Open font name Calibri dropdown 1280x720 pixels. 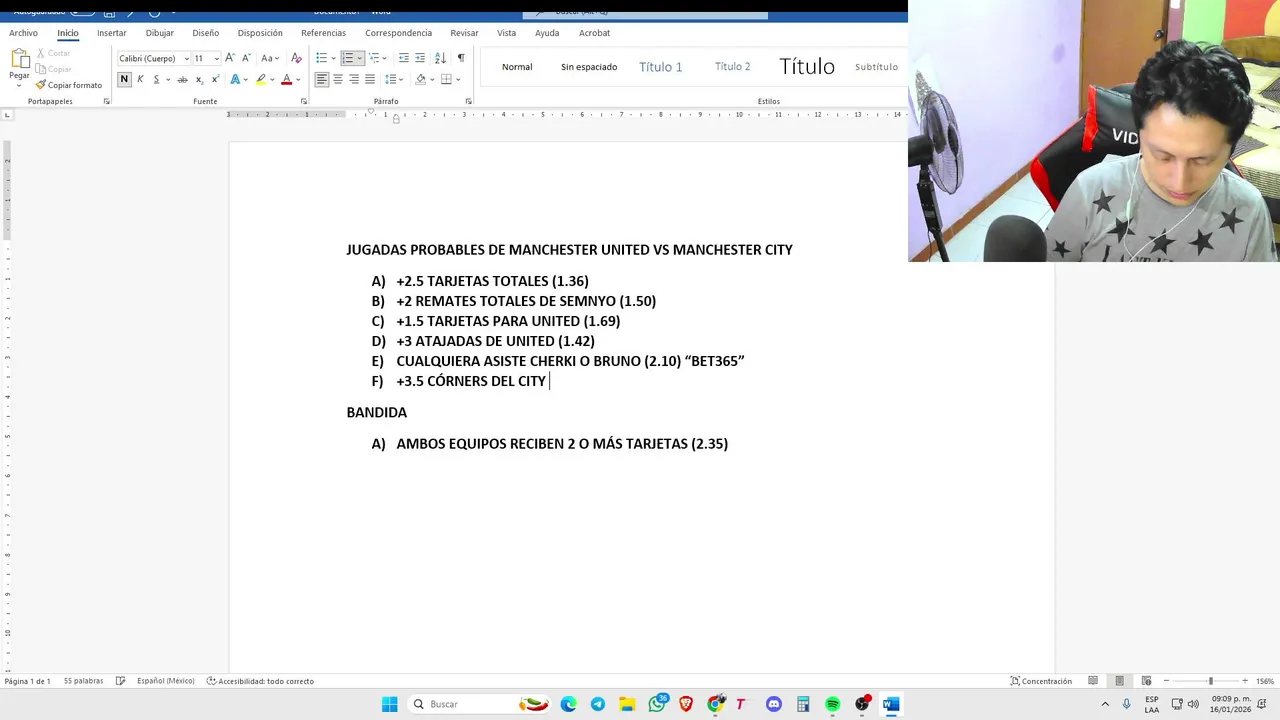186,59
